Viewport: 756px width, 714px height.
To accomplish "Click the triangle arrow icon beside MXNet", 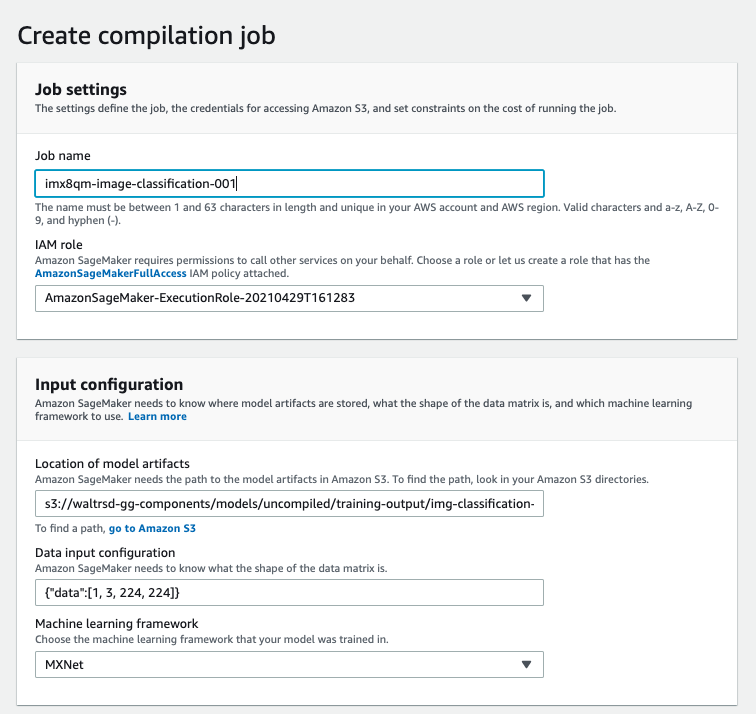I will click(526, 664).
